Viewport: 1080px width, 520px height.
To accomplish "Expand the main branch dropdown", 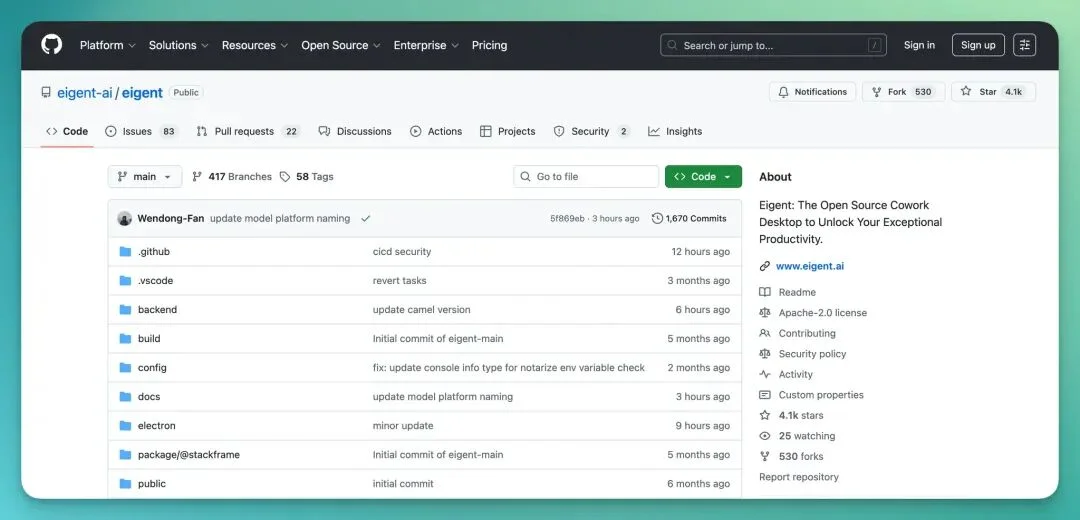I will click(x=145, y=177).
